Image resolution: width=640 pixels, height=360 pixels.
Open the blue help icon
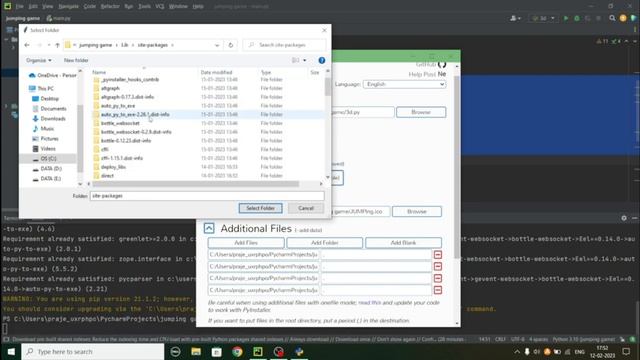point(322,60)
